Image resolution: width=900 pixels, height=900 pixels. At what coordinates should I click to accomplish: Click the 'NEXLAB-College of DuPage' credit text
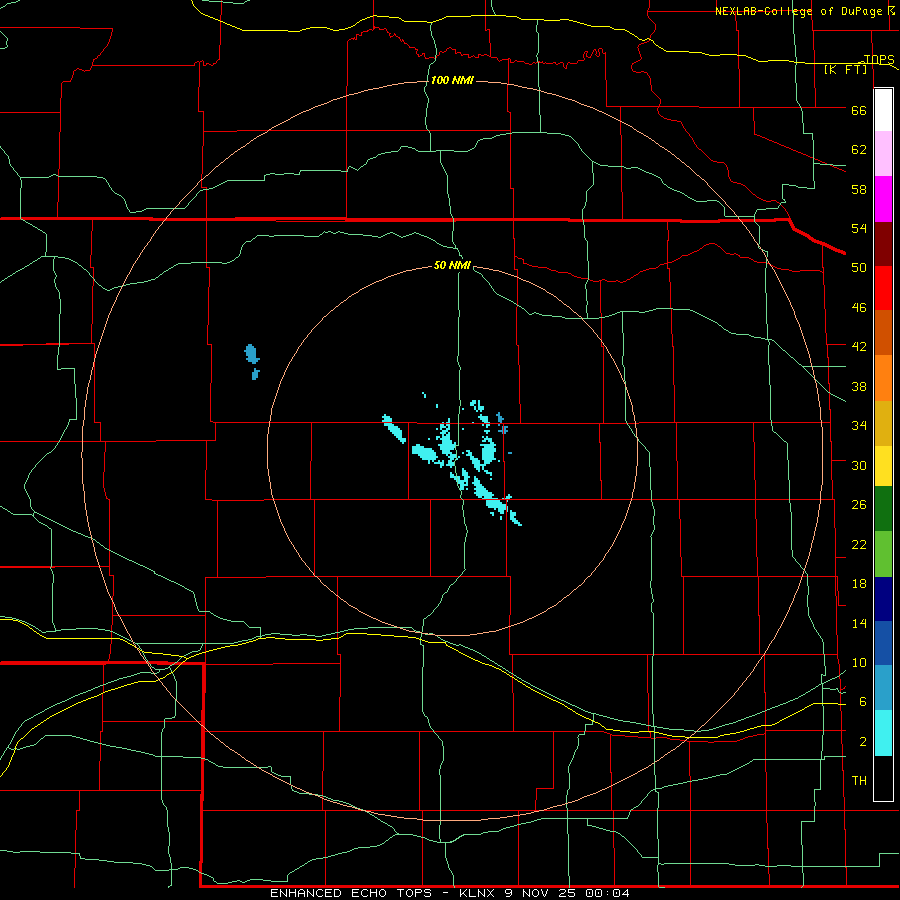point(798,11)
